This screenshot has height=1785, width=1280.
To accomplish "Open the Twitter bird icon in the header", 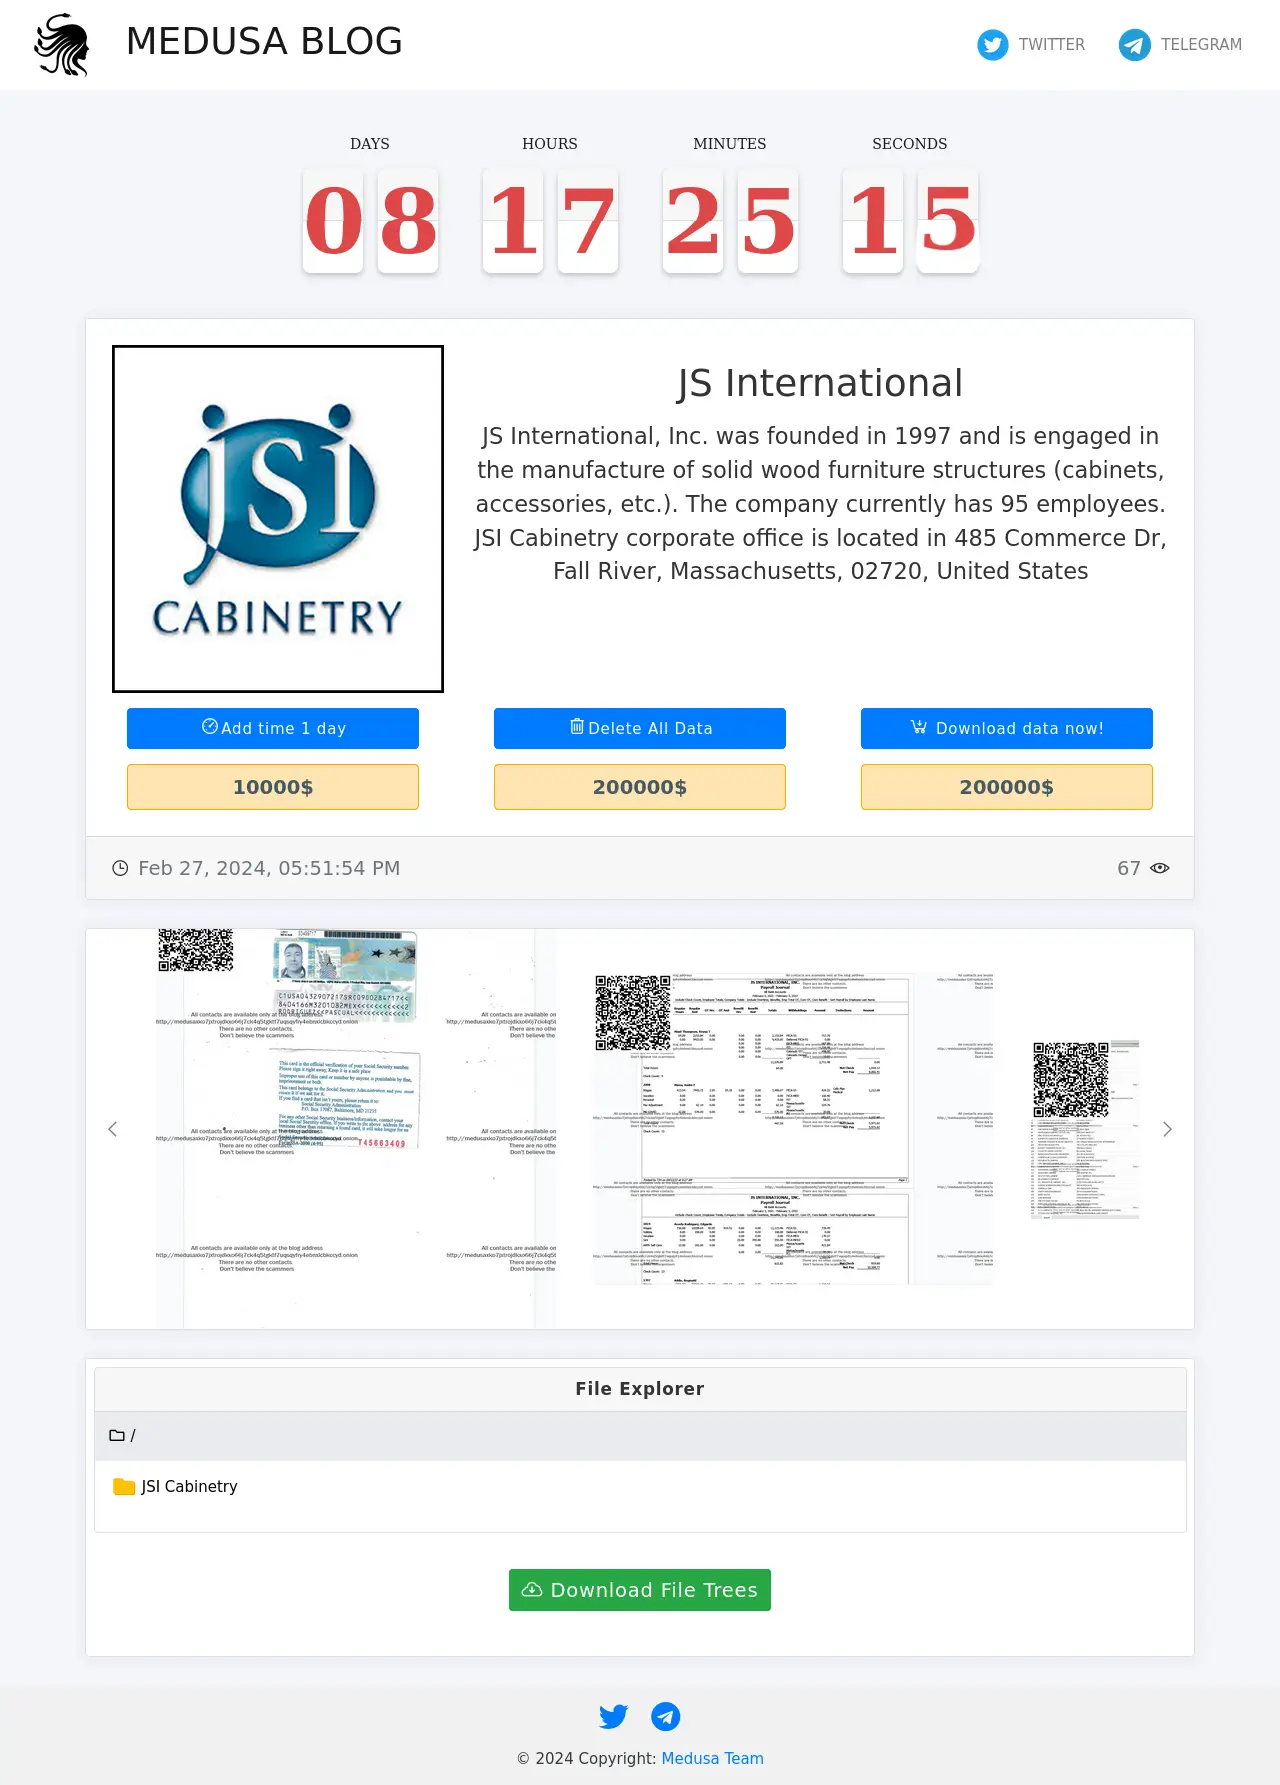I will [992, 45].
